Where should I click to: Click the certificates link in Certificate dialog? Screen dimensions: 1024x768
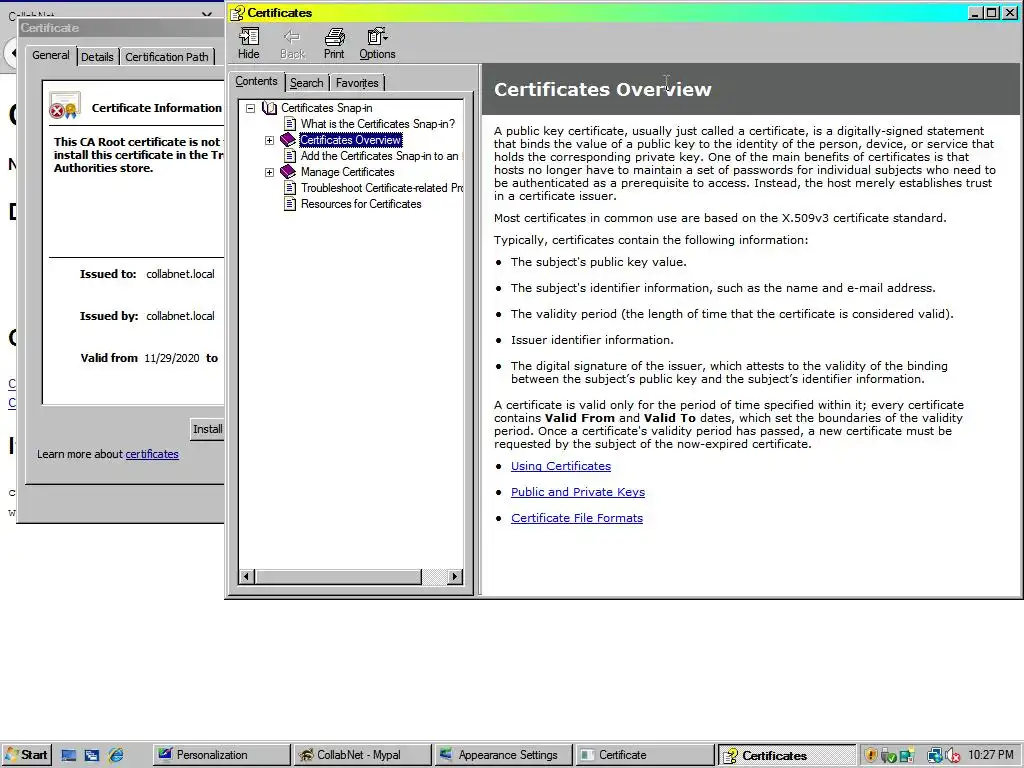click(152, 454)
